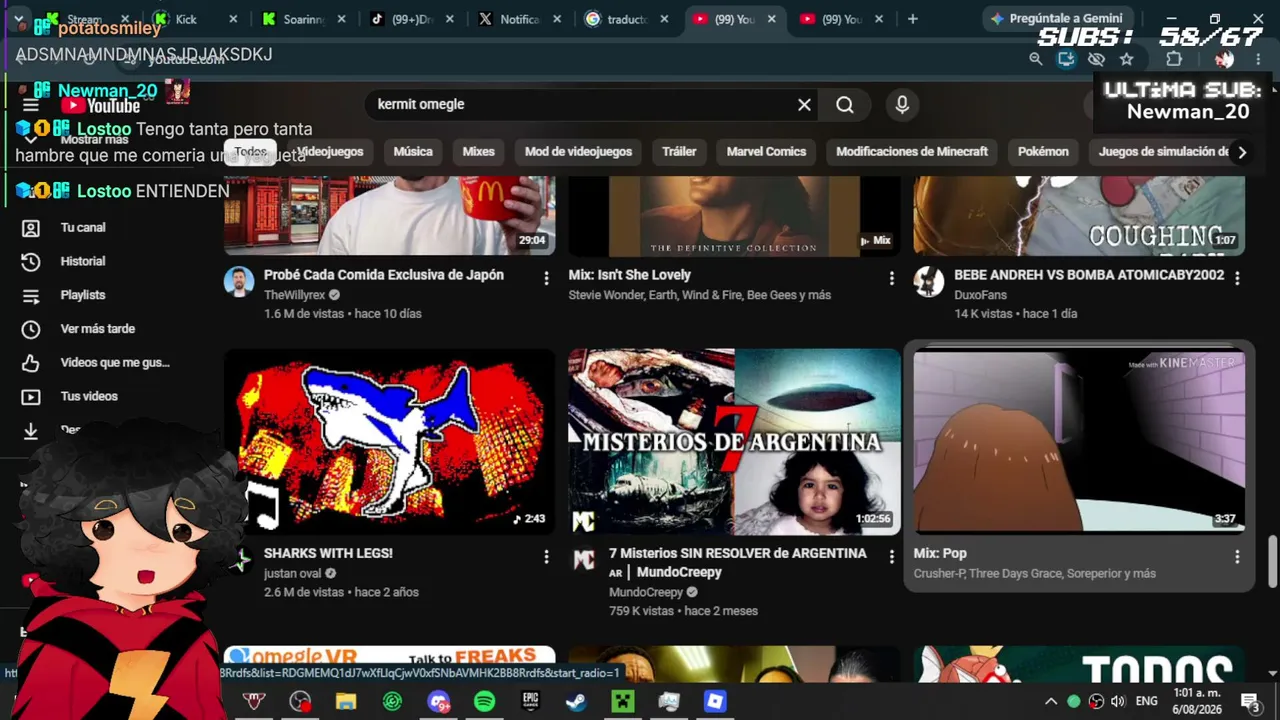The height and width of the screenshot is (720, 1280).
Task: Open TheWillyrex channel avatar
Action: coord(239,283)
